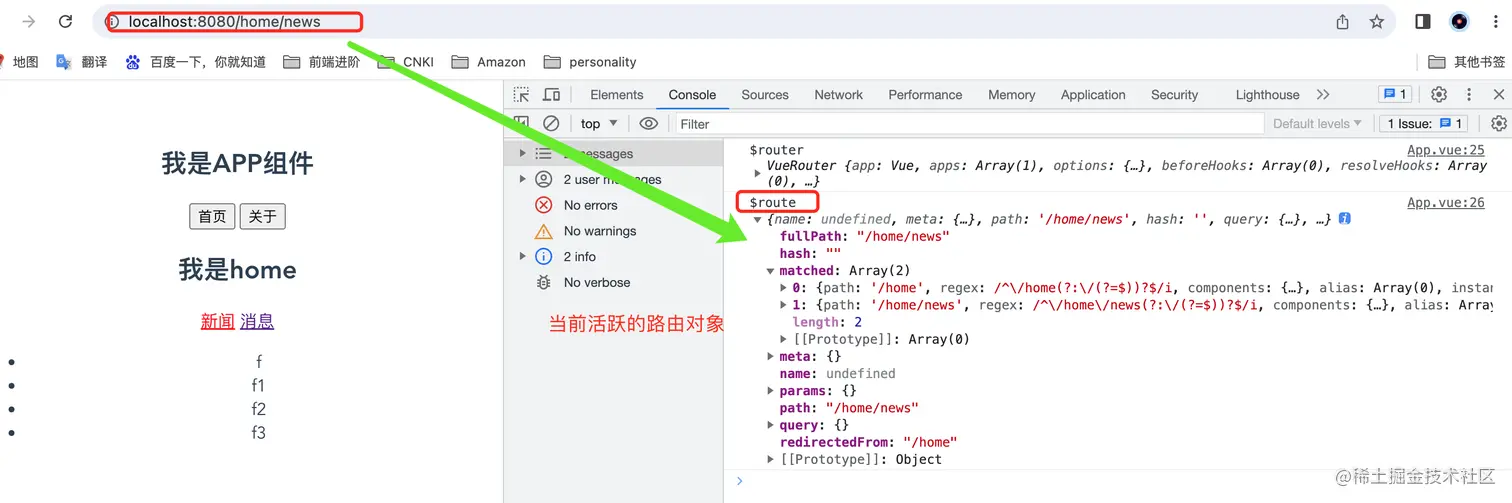Open console settings gear beside 1 Issue
This screenshot has height=503, width=1512.
(x=1498, y=124)
